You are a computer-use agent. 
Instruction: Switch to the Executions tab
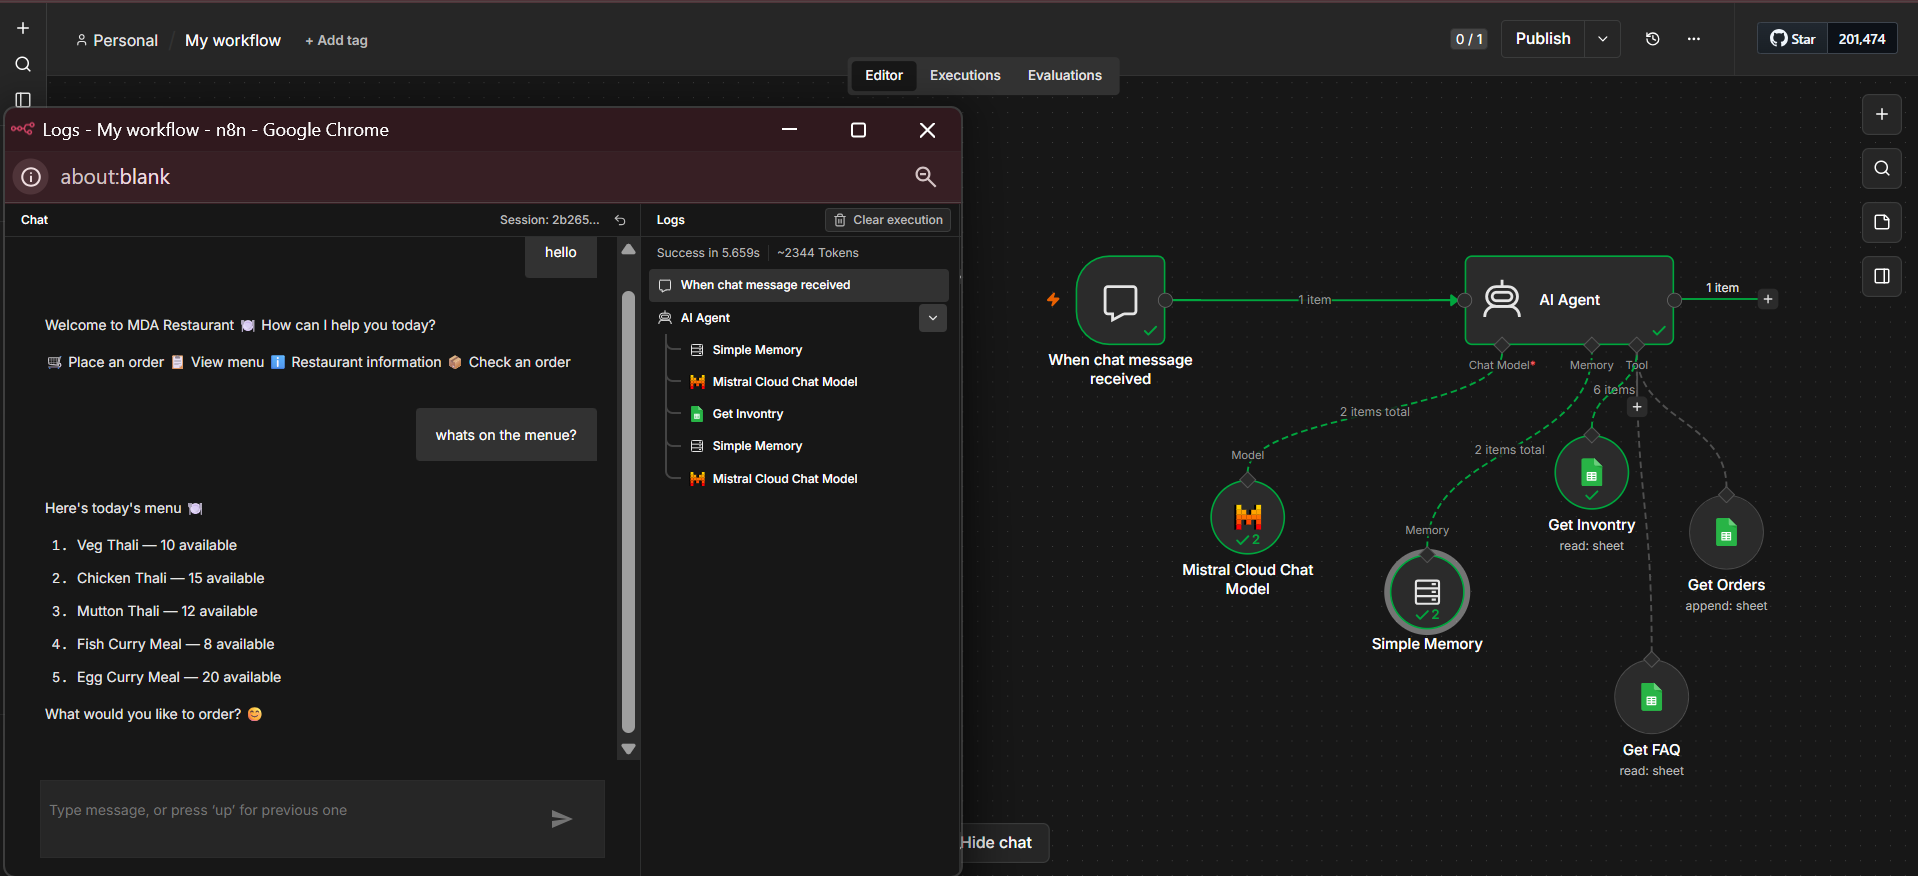tap(965, 75)
